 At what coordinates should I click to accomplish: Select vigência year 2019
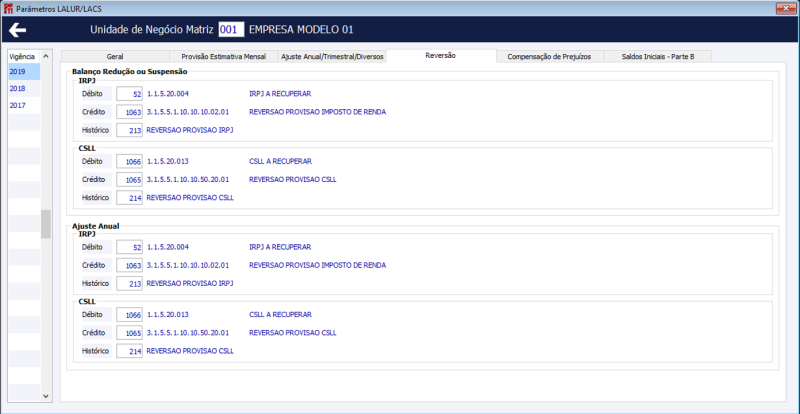pos(24,71)
